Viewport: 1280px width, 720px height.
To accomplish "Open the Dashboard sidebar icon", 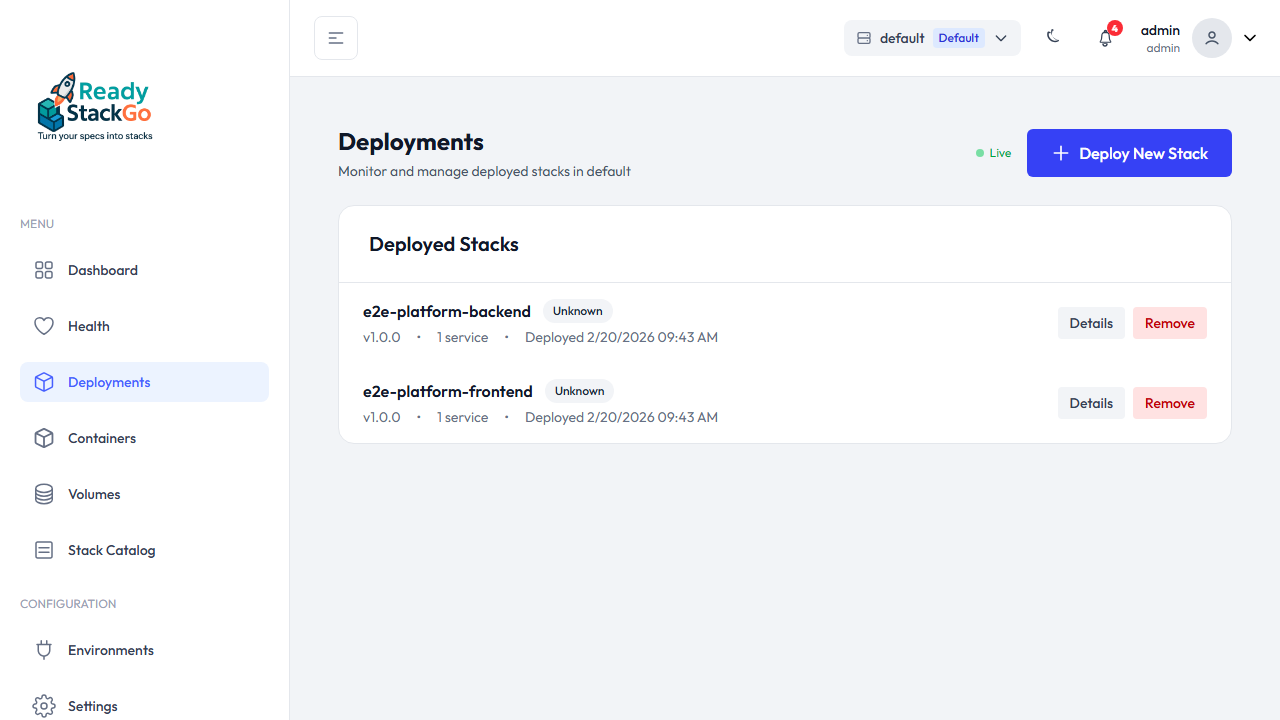I will pyautogui.click(x=44, y=270).
